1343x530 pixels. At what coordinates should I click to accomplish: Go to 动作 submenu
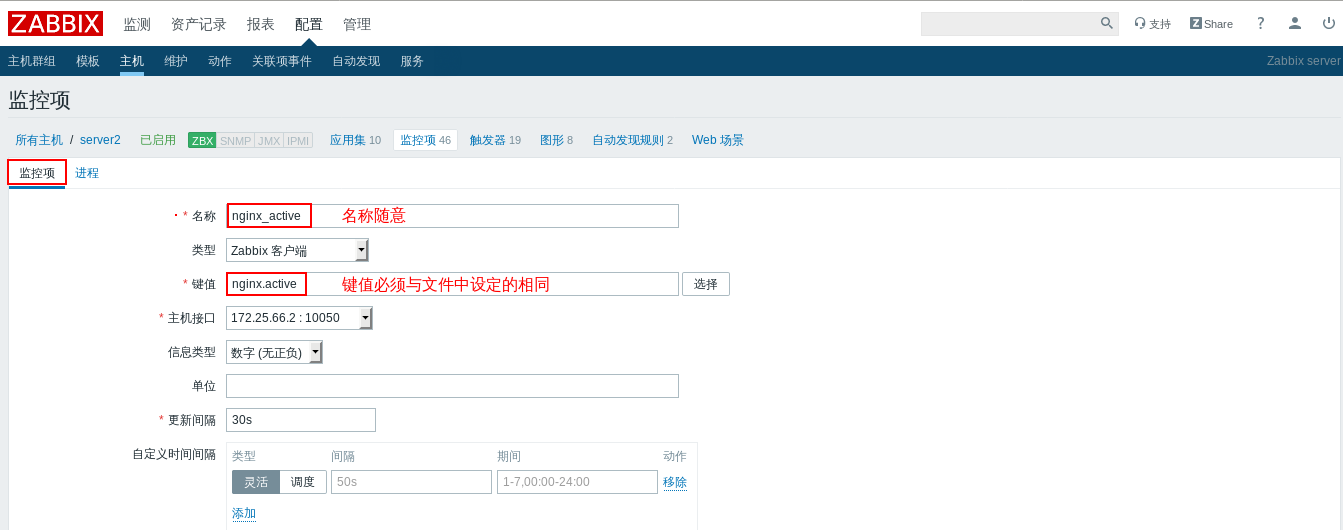pos(220,61)
